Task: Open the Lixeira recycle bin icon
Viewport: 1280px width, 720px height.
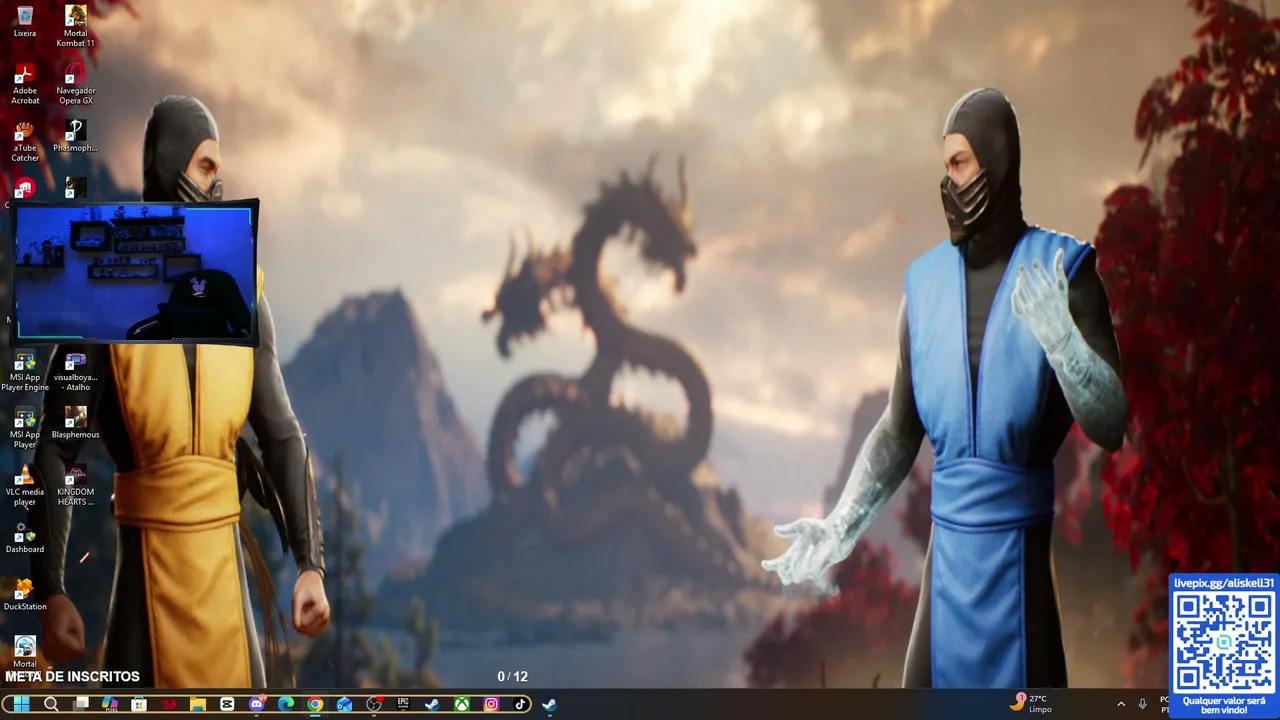Action: coord(25,21)
